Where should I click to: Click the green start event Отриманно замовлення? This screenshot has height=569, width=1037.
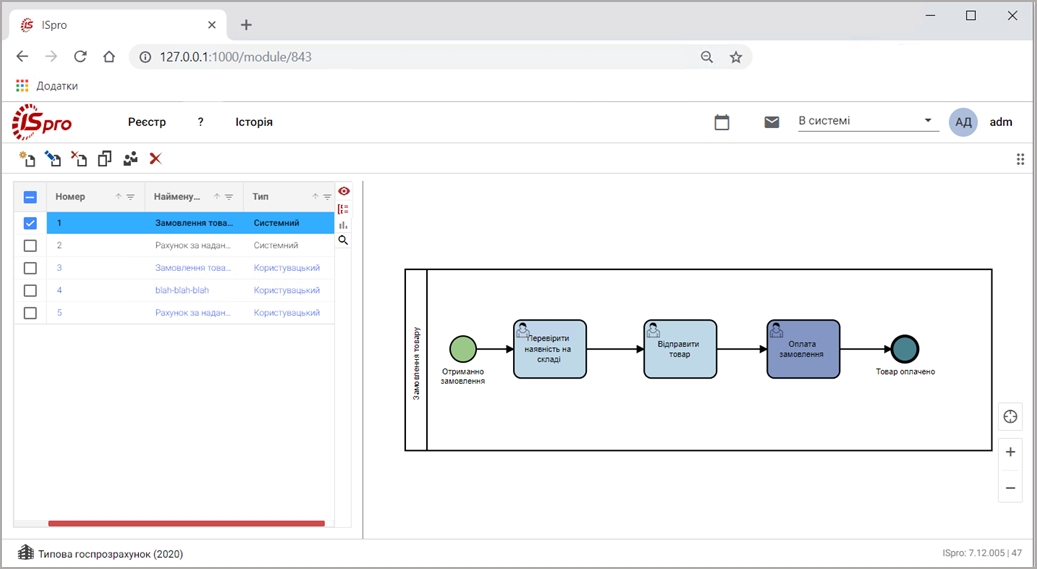pyautogui.click(x=463, y=349)
